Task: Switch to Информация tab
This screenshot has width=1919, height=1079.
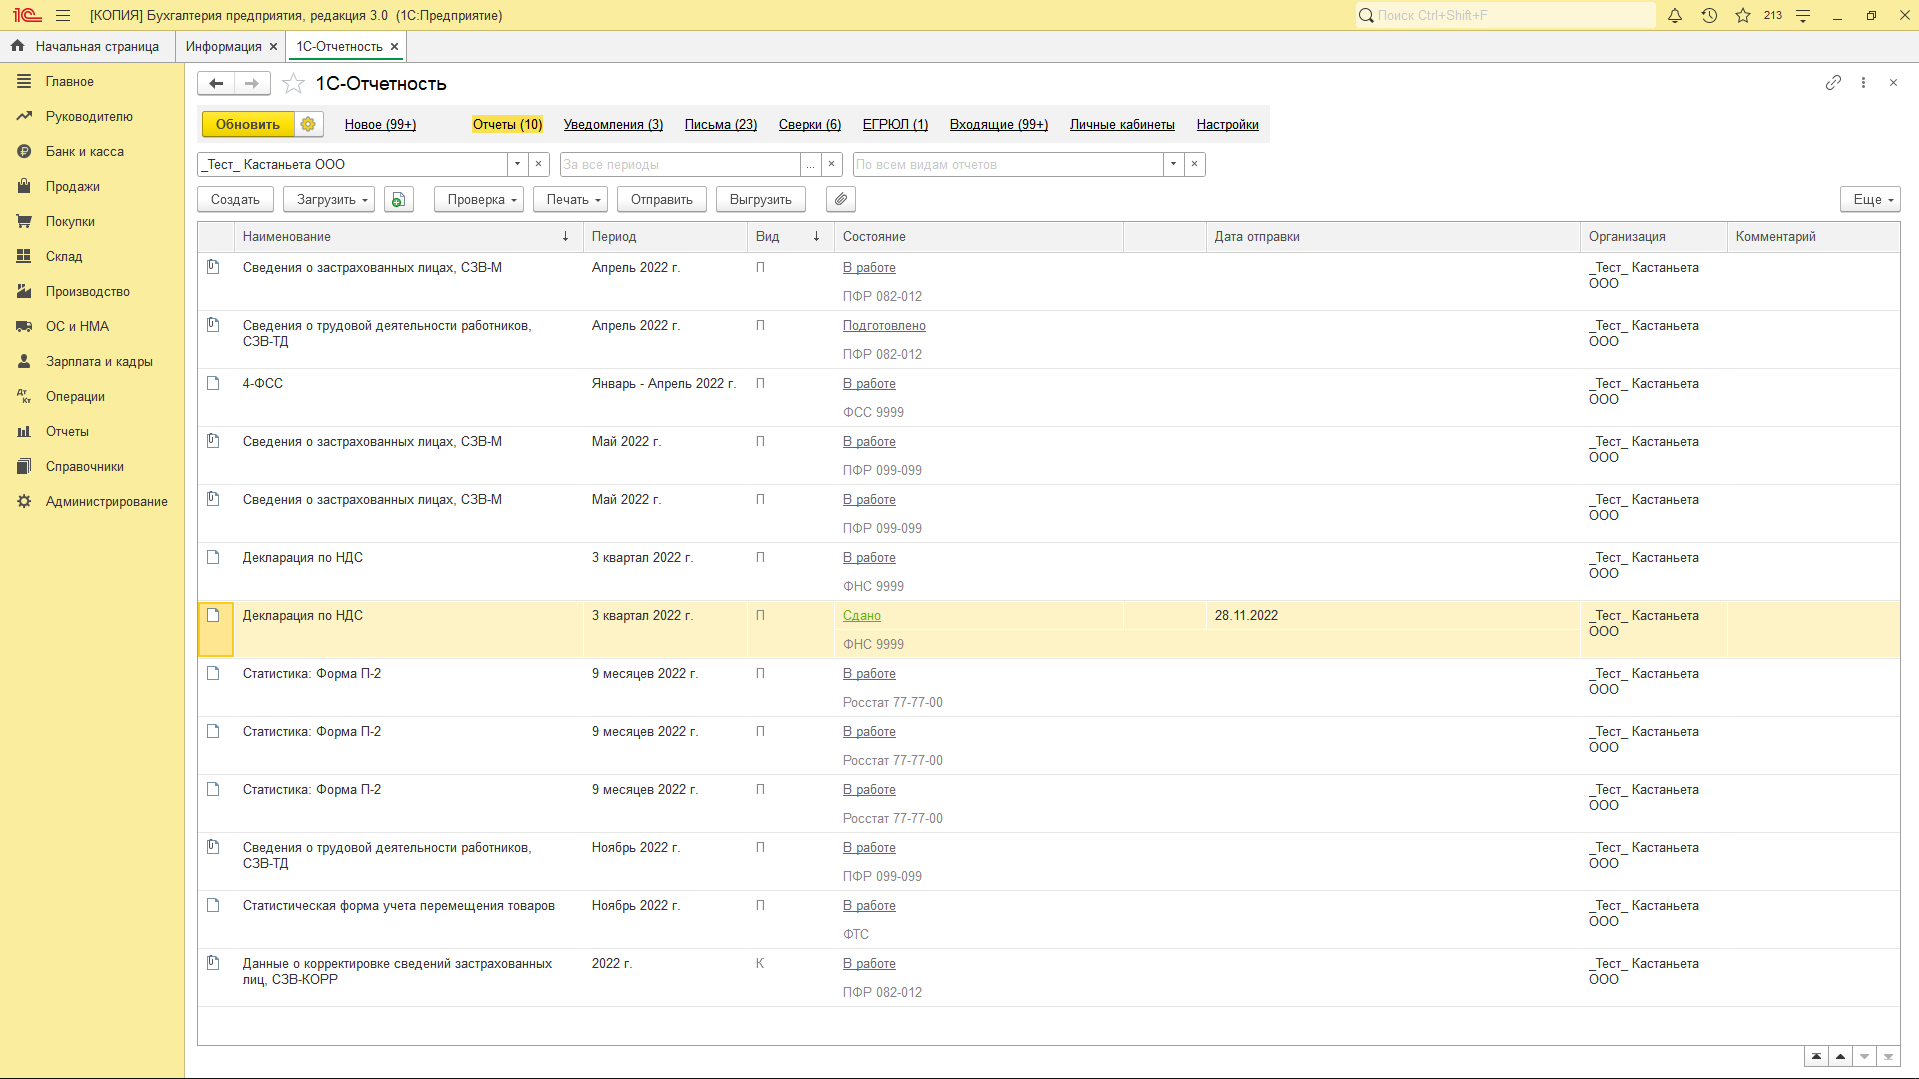Action: (223, 47)
